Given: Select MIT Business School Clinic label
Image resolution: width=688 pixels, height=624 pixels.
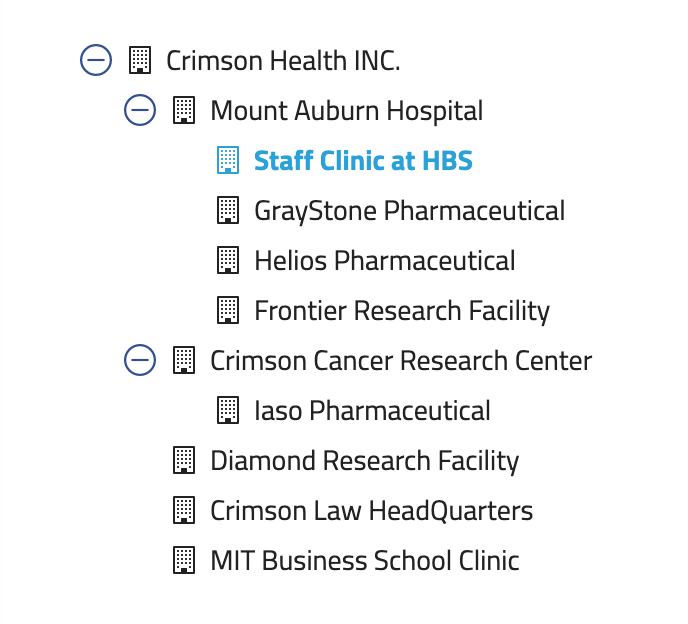Looking at the screenshot, I should click(364, 560).
